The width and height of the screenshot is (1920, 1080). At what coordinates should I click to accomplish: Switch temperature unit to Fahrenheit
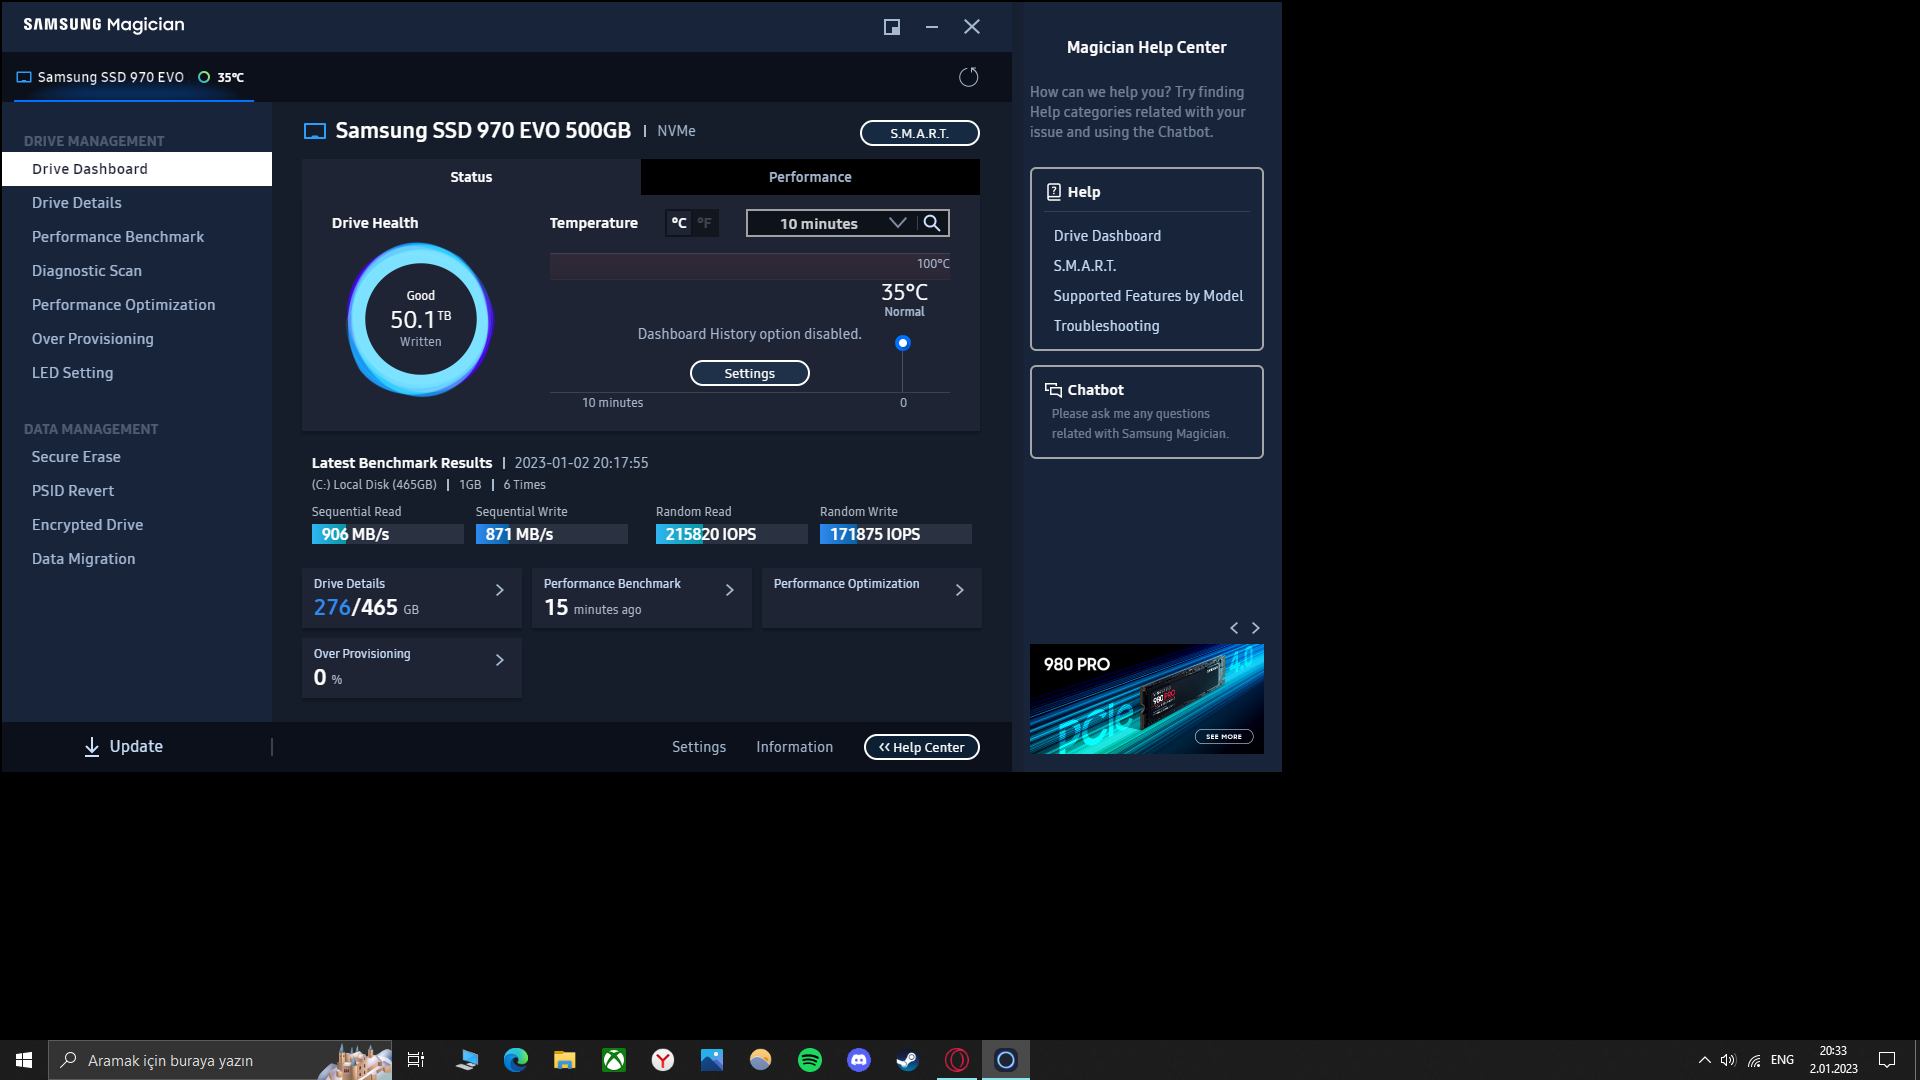tap(705, 223)
